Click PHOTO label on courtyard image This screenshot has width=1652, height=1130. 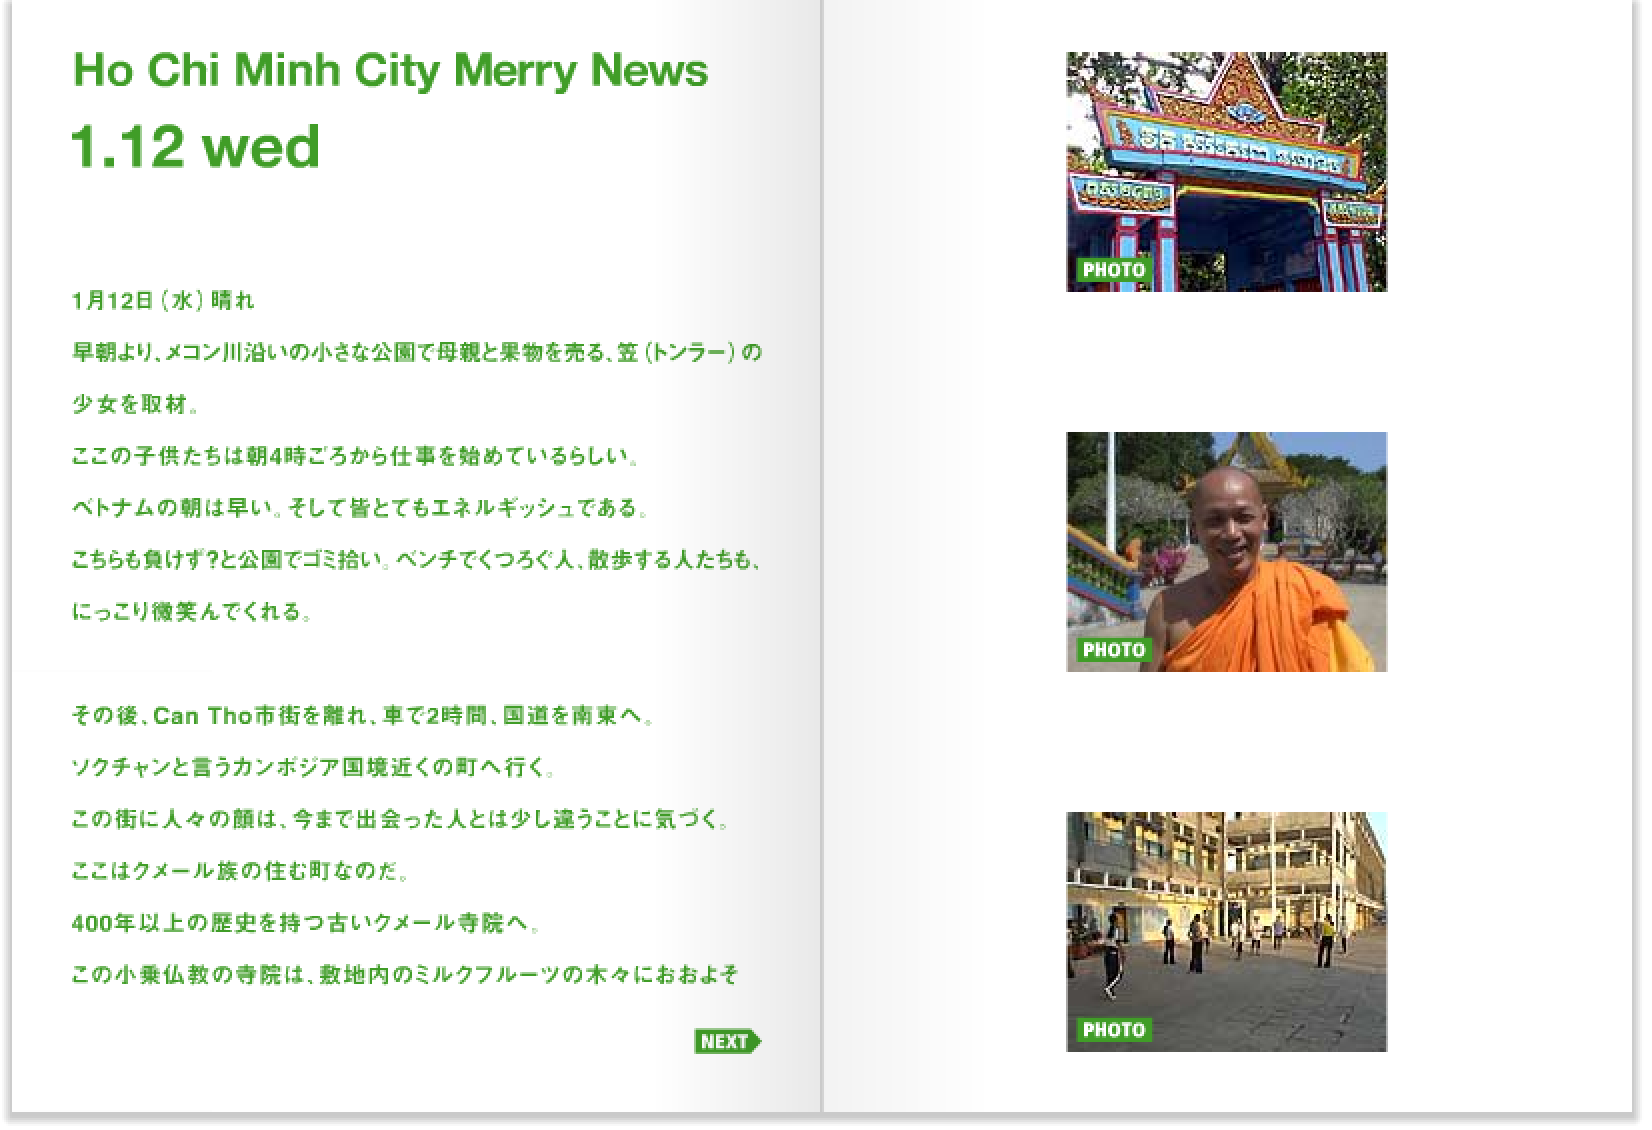click(x=1113, y=1030)
